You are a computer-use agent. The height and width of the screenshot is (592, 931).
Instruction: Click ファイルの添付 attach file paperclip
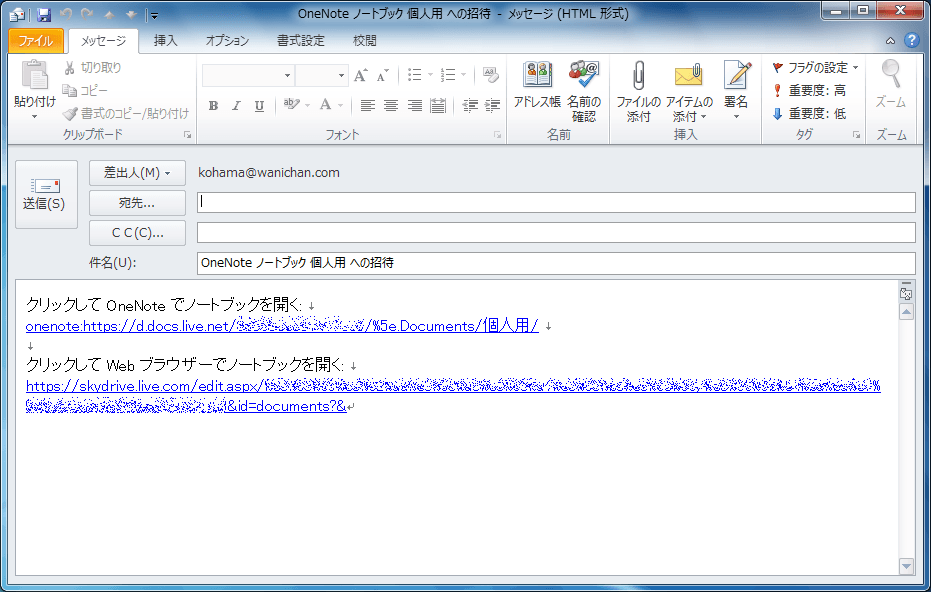tap(638, 90)
